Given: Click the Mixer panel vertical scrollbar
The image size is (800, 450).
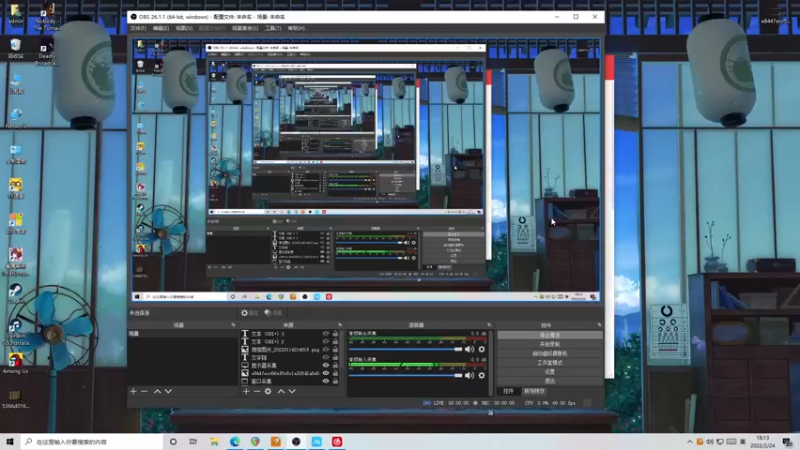Looking at the screenshot, I should coord(491,362).
